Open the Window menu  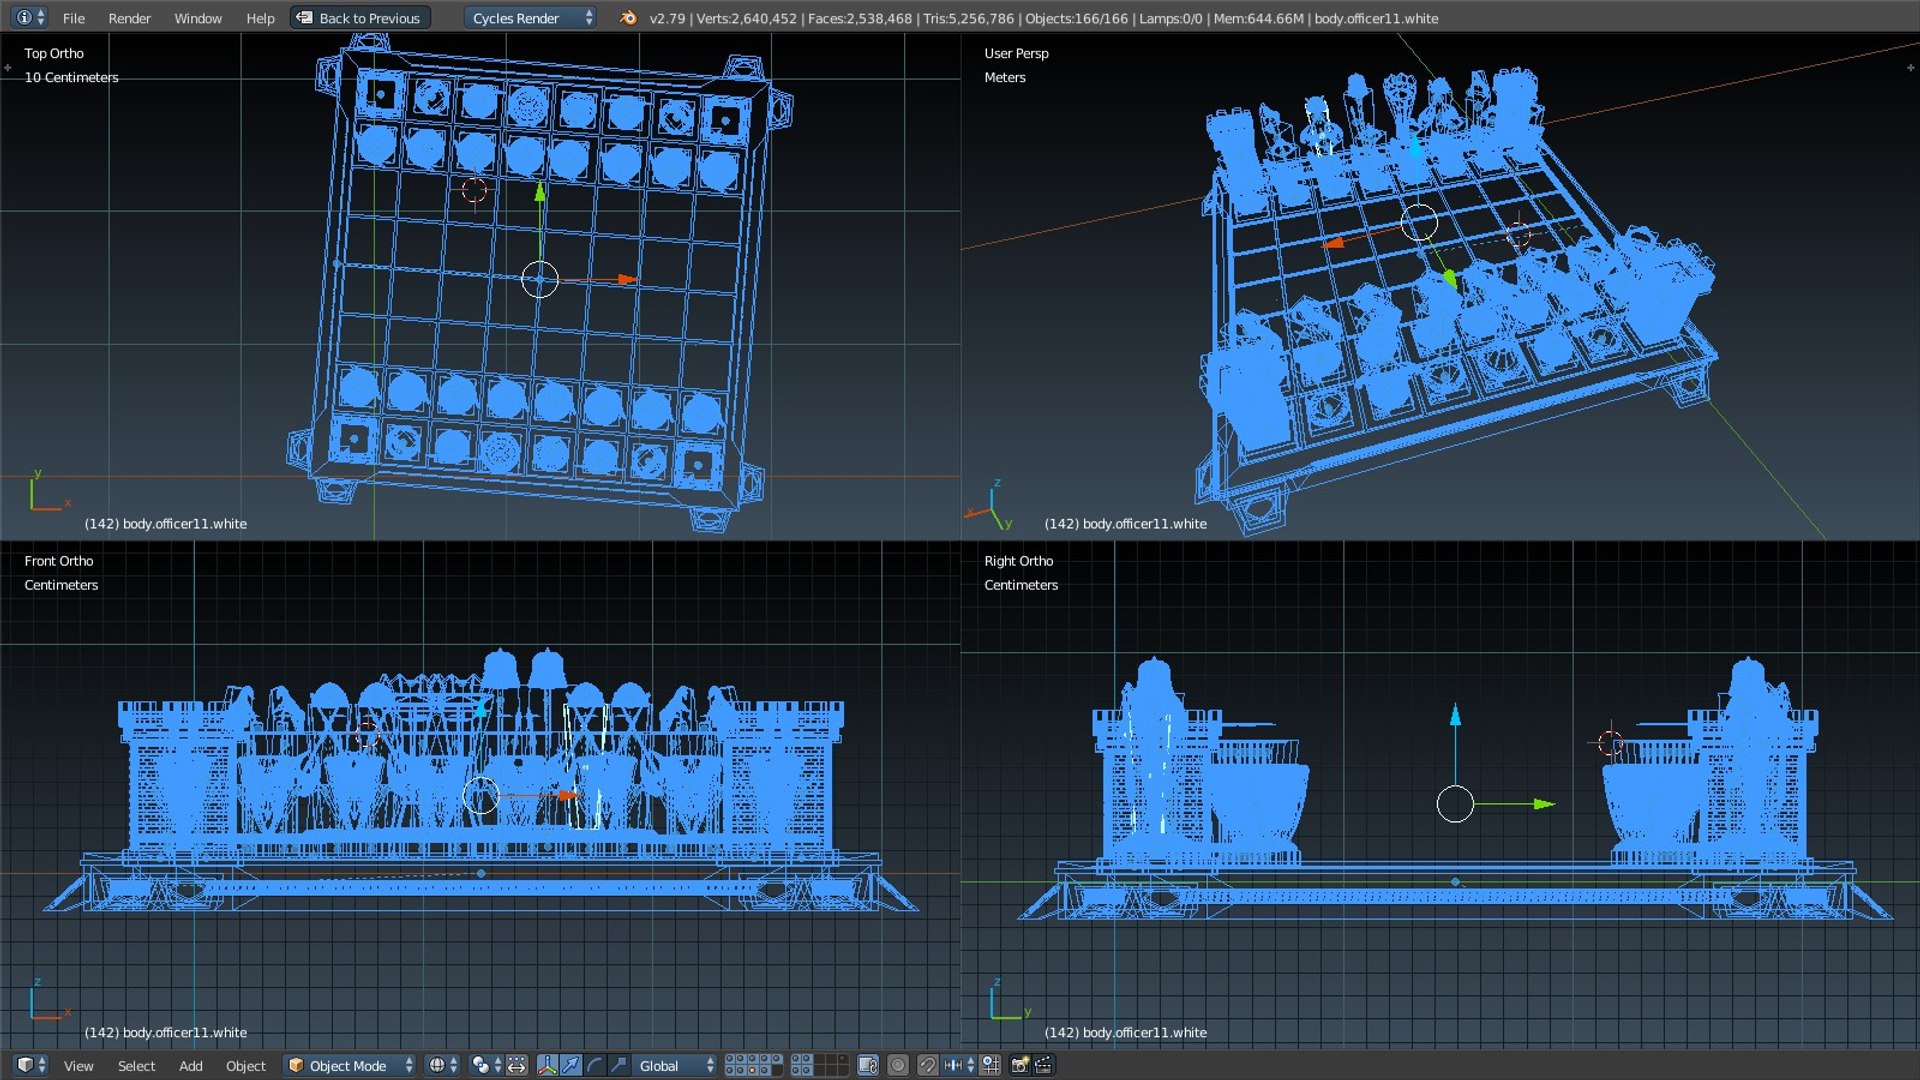[x=198, y=18]
